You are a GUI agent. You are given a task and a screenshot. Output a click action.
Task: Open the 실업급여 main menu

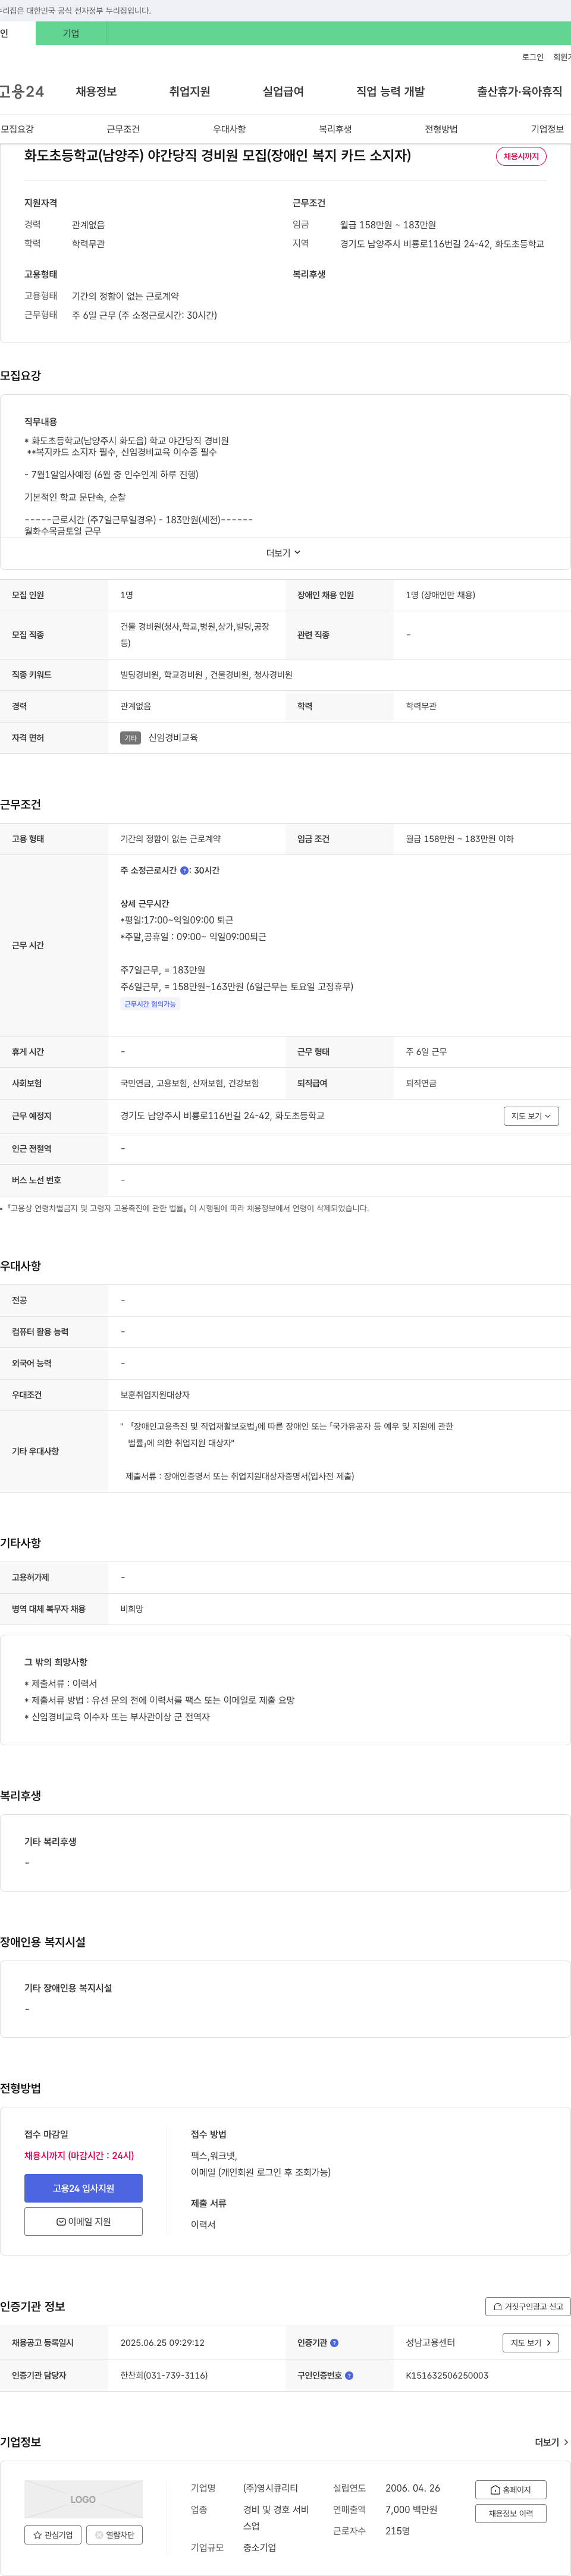tap(283, 91)
